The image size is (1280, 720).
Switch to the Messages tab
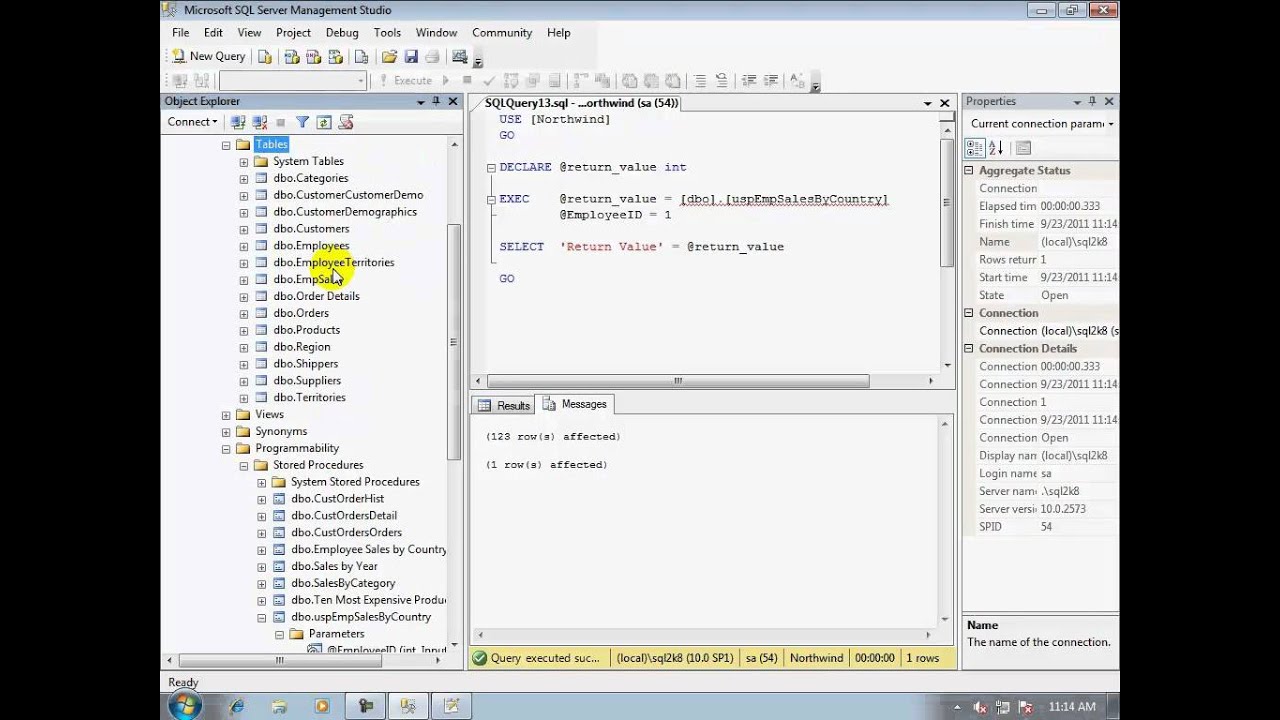point(575,404)
